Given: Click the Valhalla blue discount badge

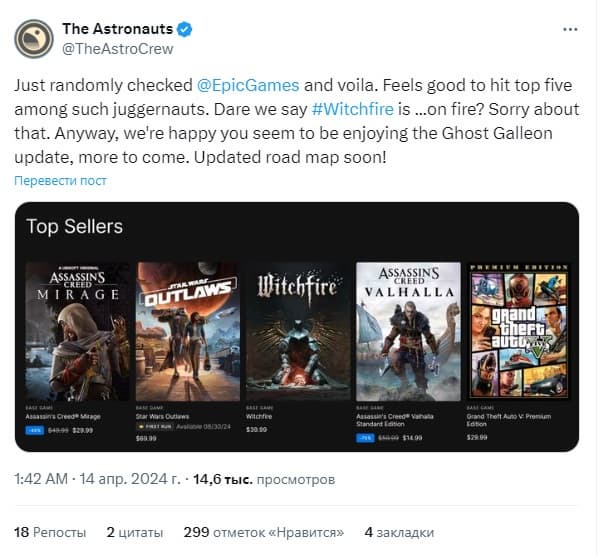Looking at the screenshot, I should pos(365,438).
